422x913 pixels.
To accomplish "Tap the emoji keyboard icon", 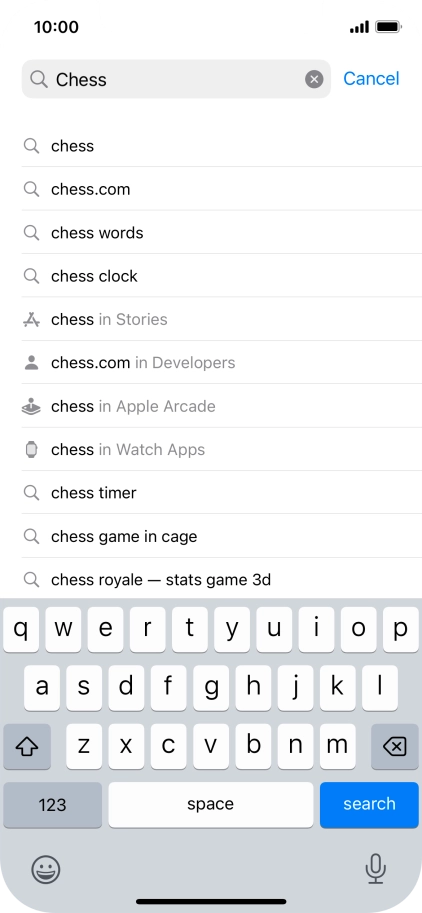I will click(x=45, y=869).
